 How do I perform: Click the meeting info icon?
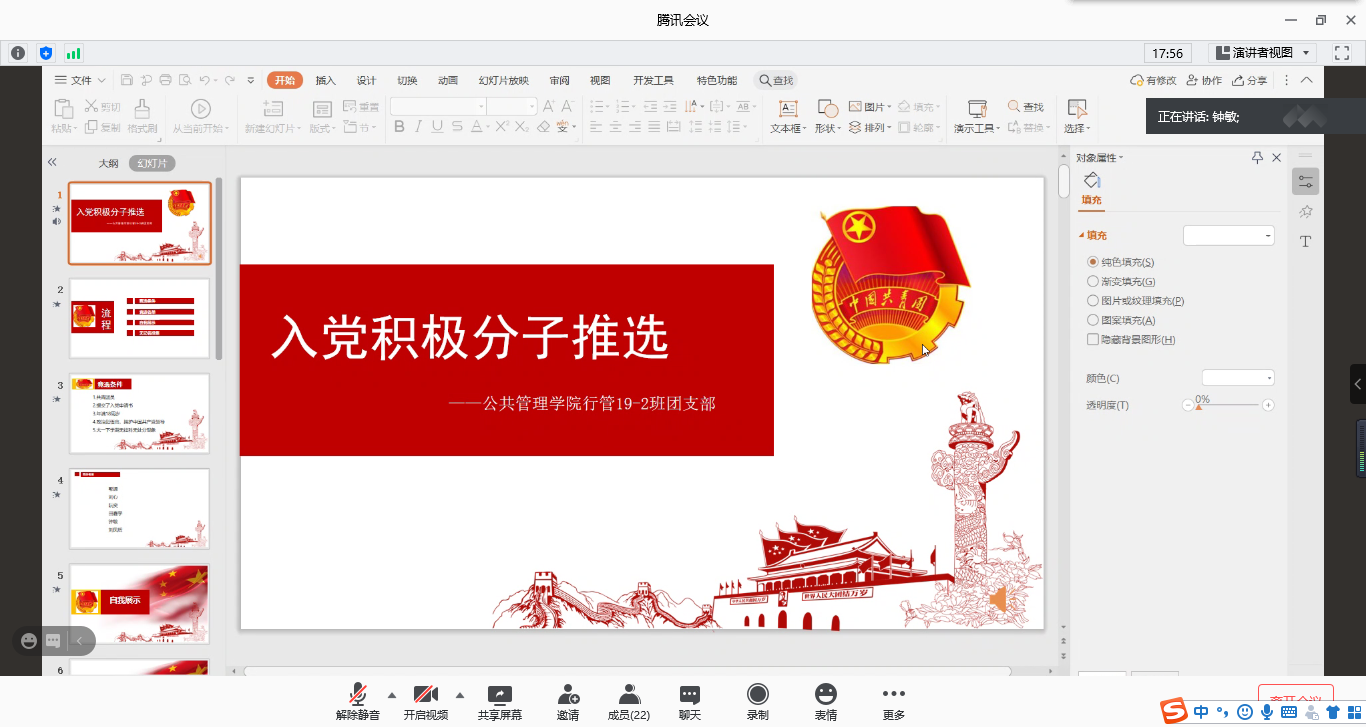pos(18,53)
